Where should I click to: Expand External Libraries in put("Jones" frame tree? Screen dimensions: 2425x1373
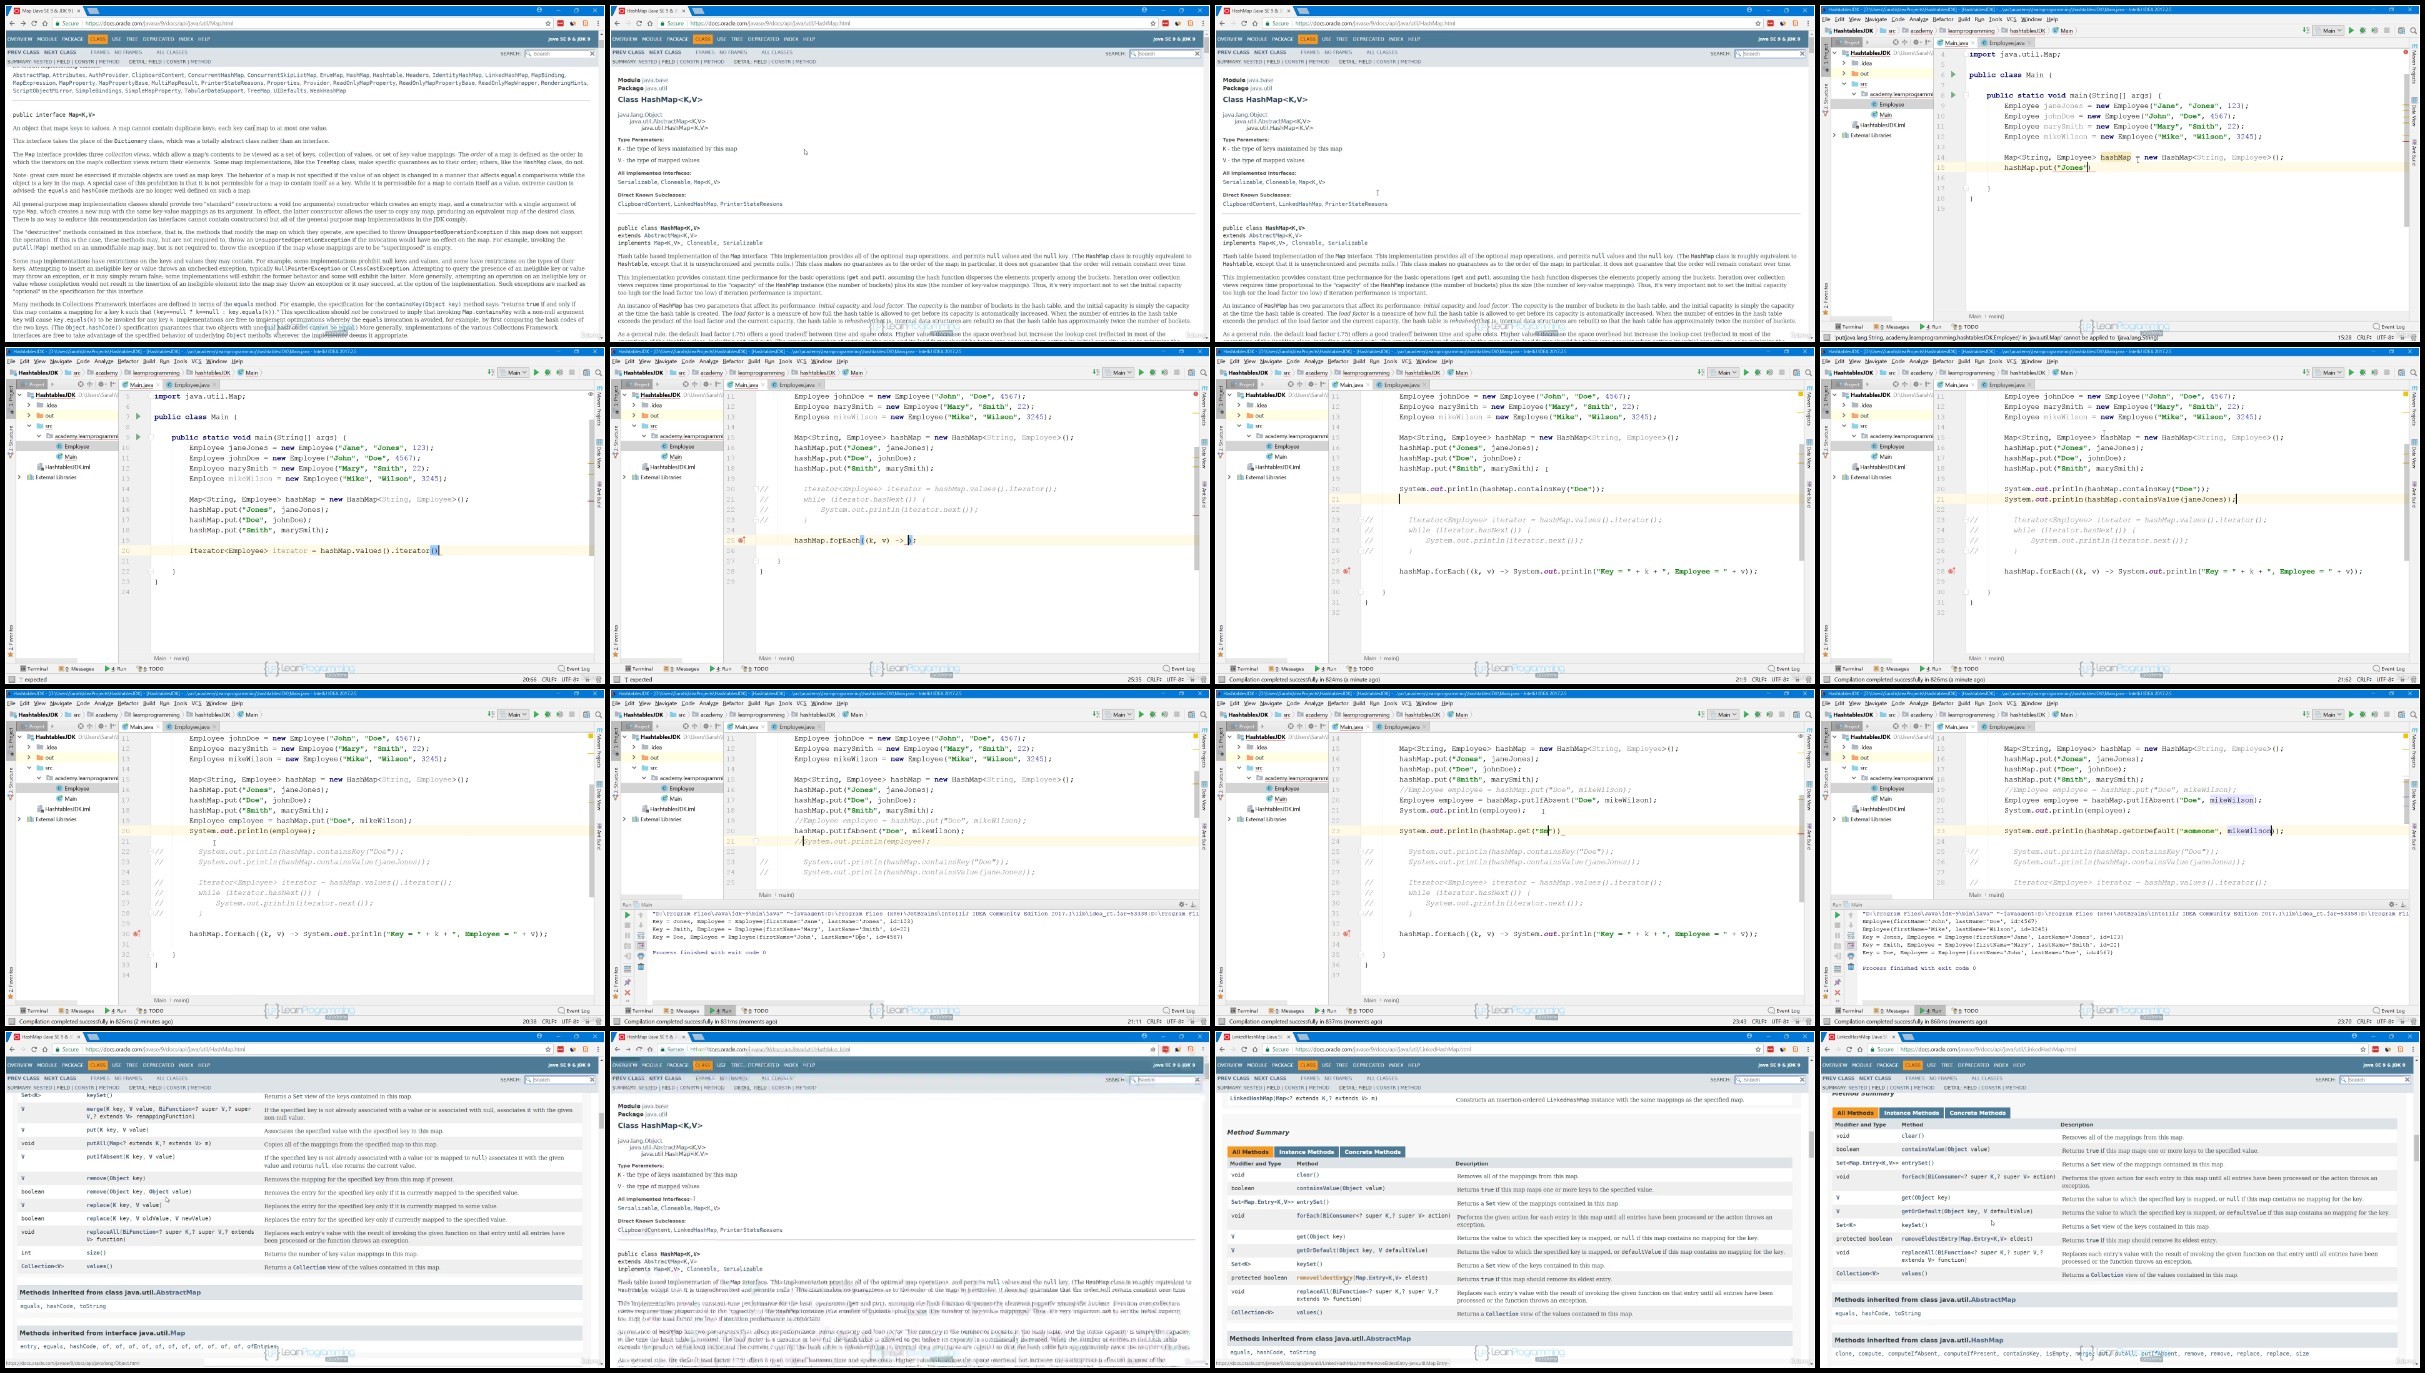coord(1834,135)
